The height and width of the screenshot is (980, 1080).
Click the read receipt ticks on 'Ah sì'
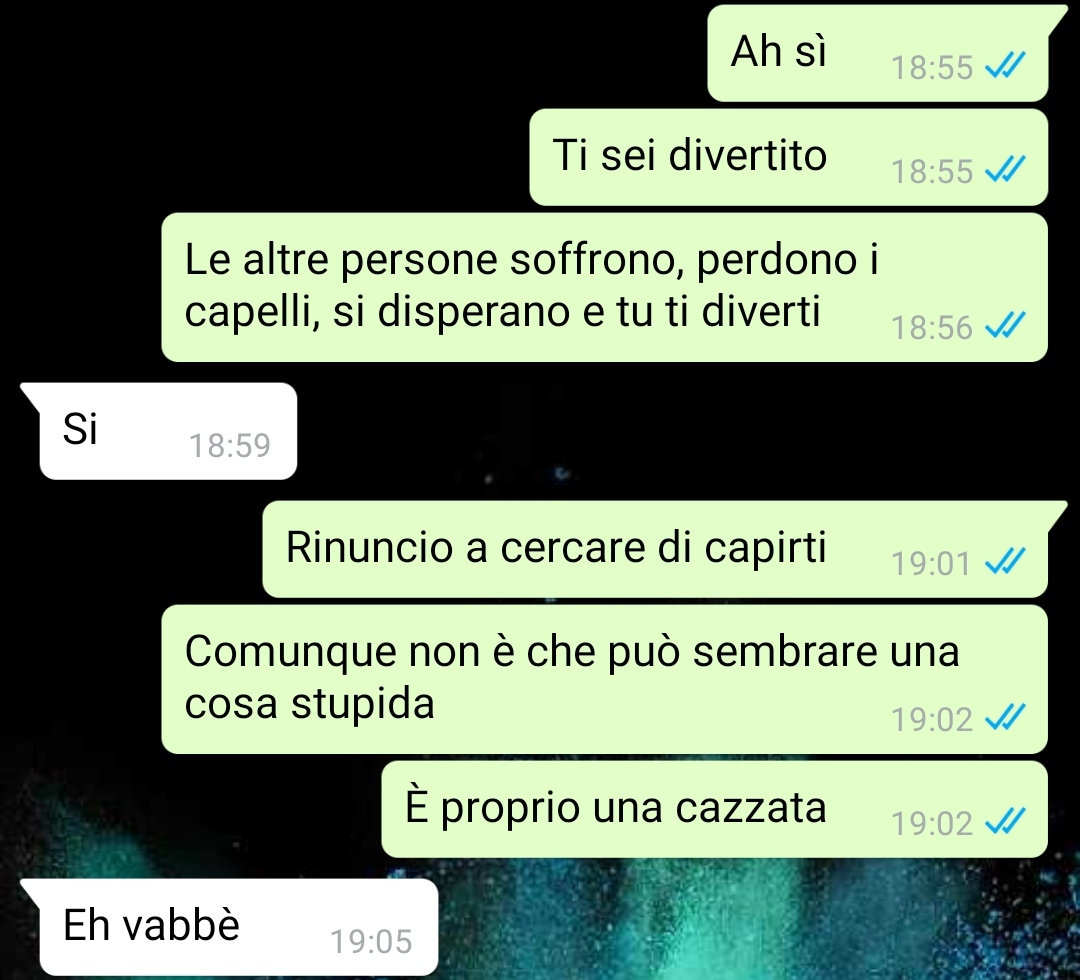coord(1006,66)
